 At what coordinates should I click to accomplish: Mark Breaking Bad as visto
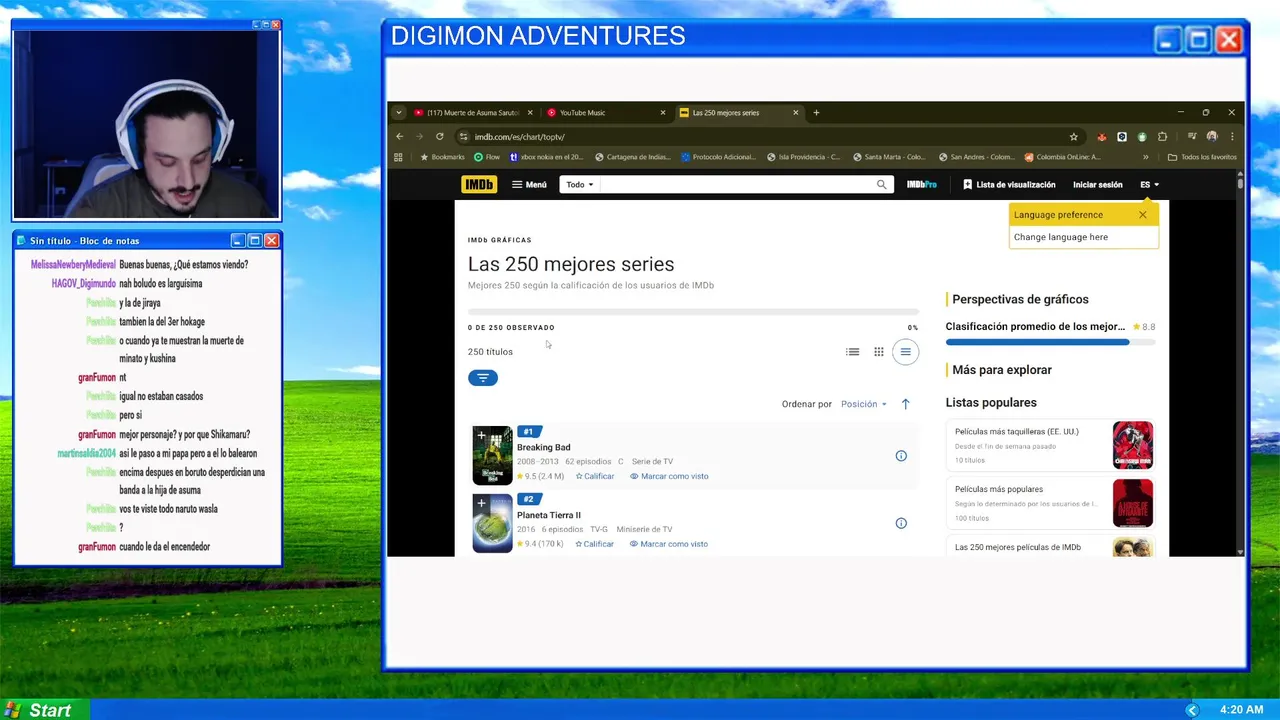click(669, 476)
